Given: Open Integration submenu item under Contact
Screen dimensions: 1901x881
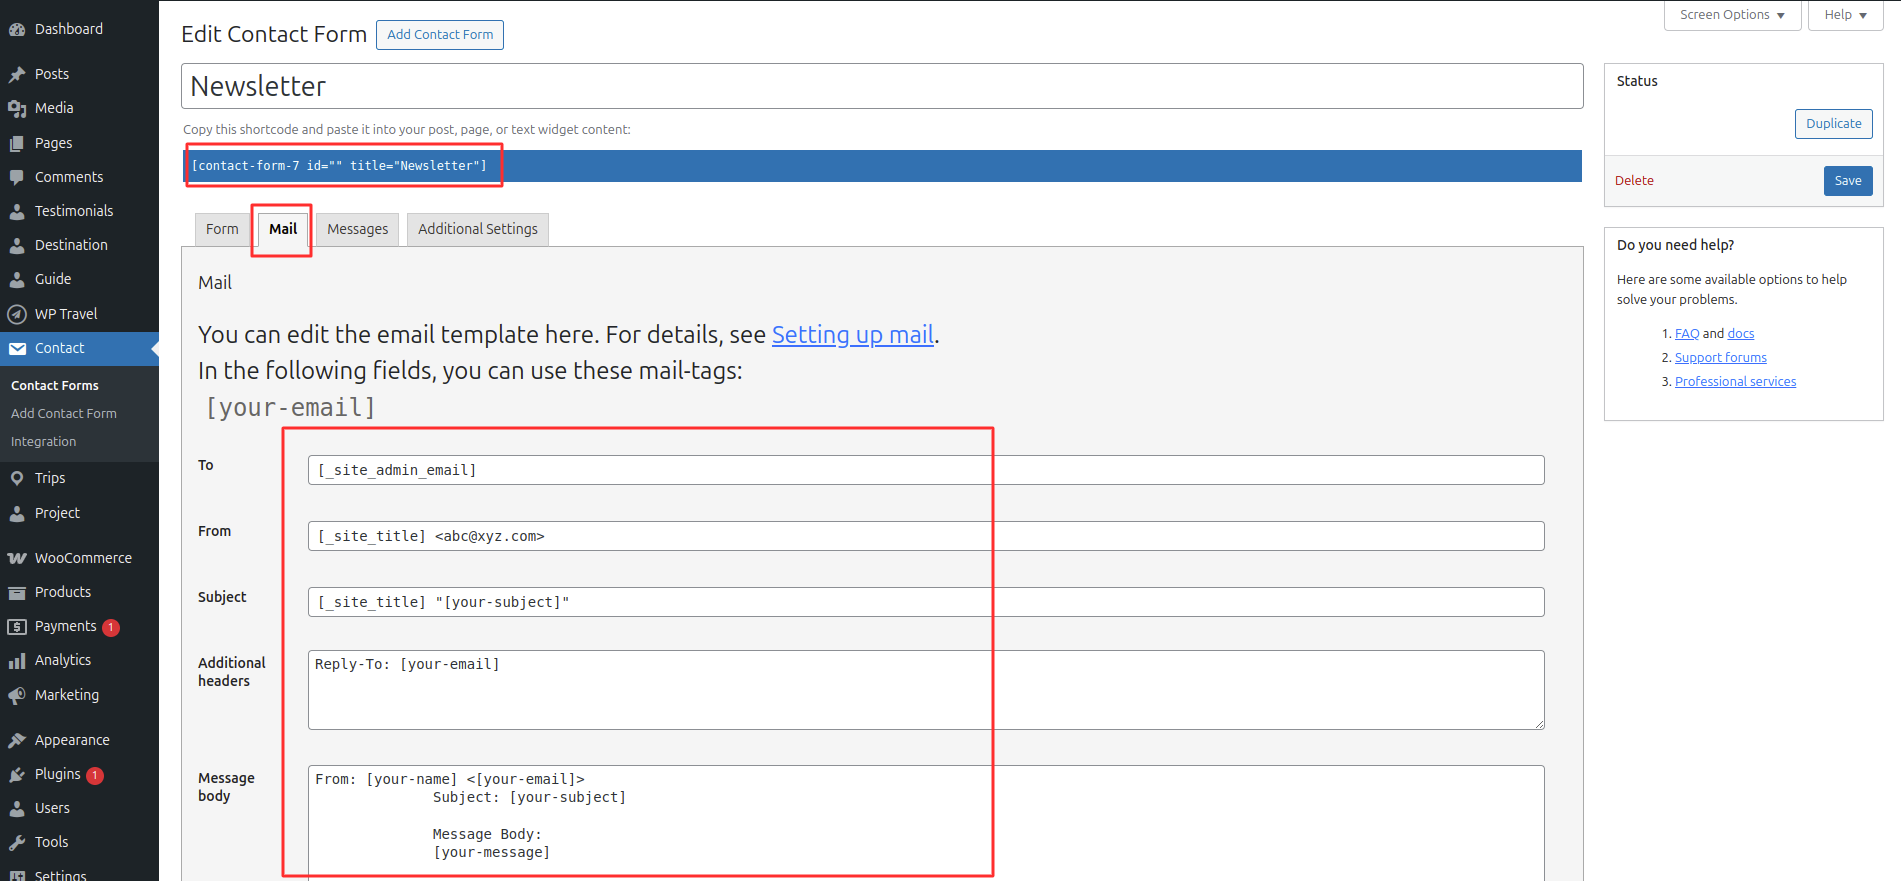Looking at the screenshot, I should (43, 442).
